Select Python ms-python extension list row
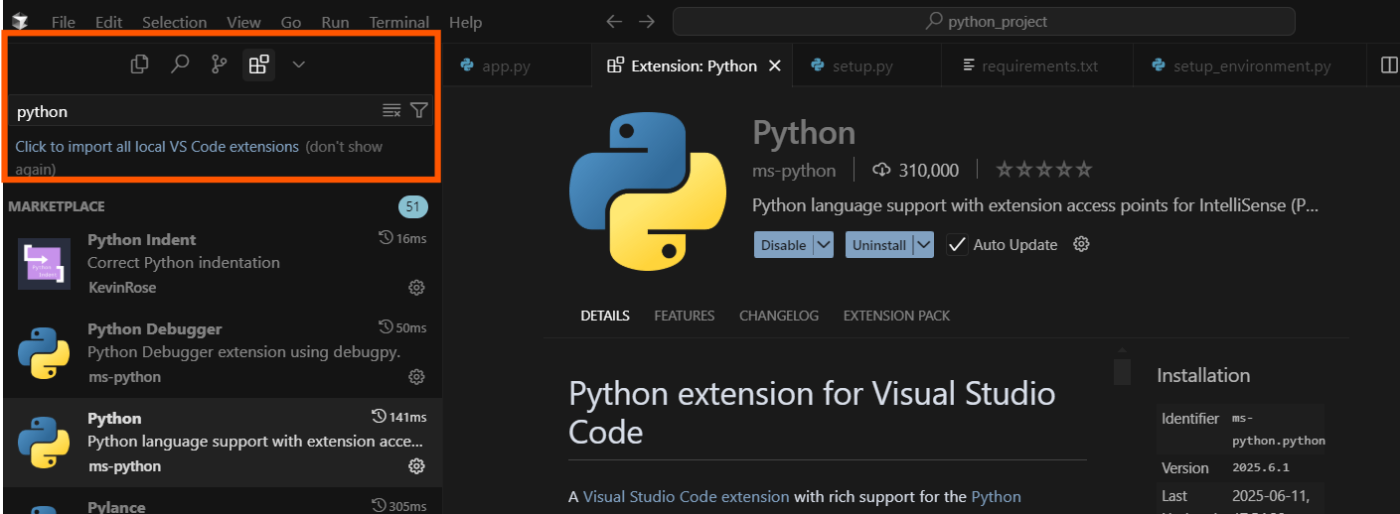The height and width of the screenshot is (514, 1400). (x=222, y=443)
